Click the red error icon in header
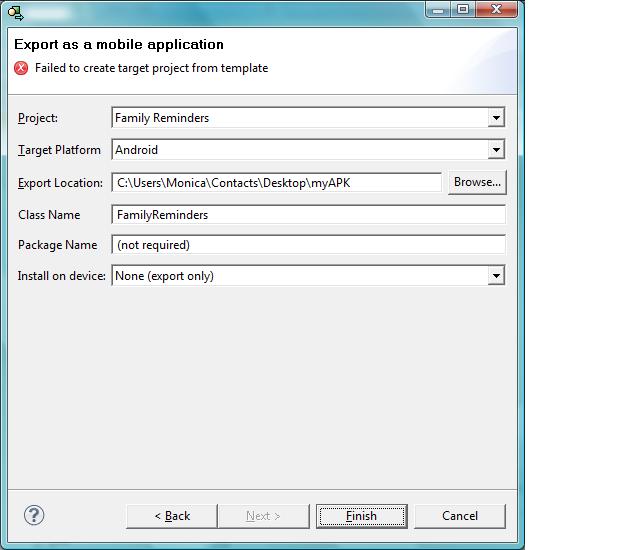The width and height of the screenshot is (640, 550). point(21,68)
